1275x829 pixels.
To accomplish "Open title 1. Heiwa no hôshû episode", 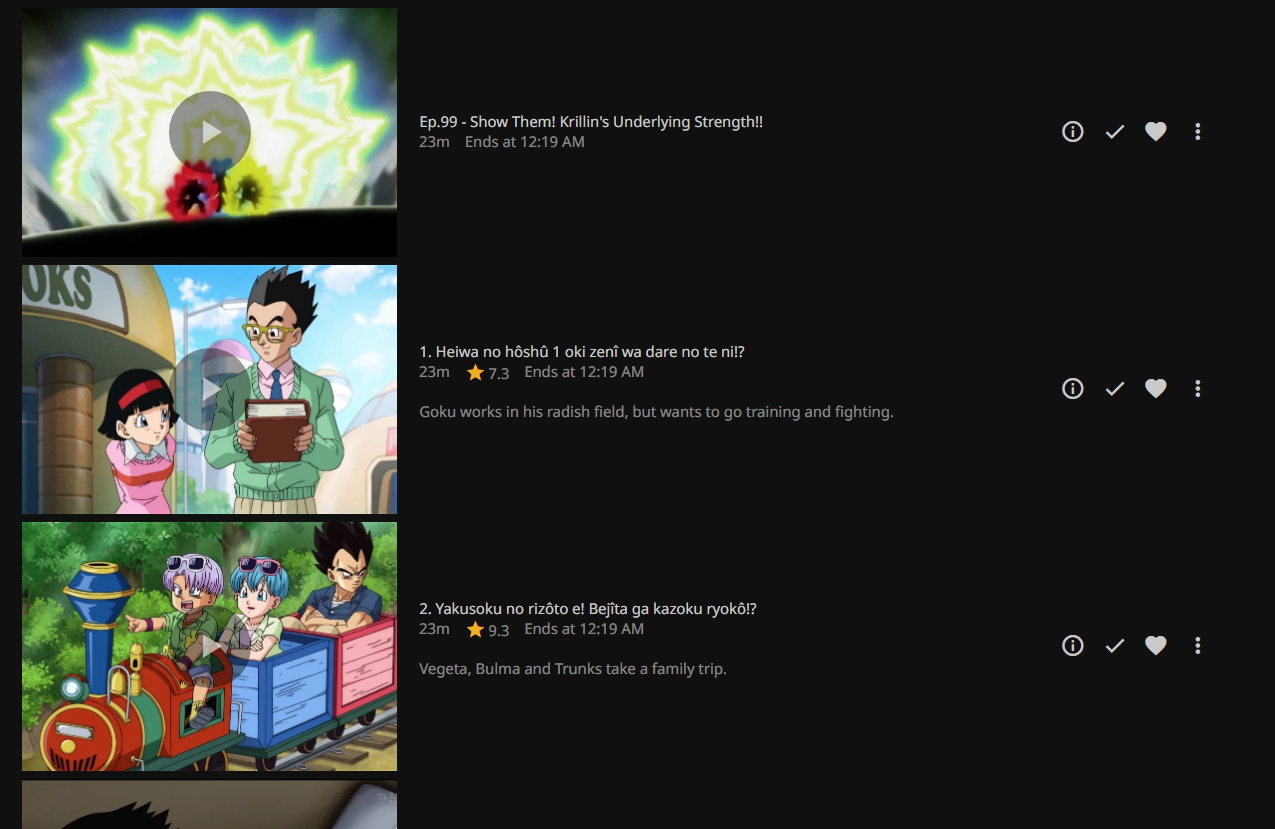I will coord(582,352).
